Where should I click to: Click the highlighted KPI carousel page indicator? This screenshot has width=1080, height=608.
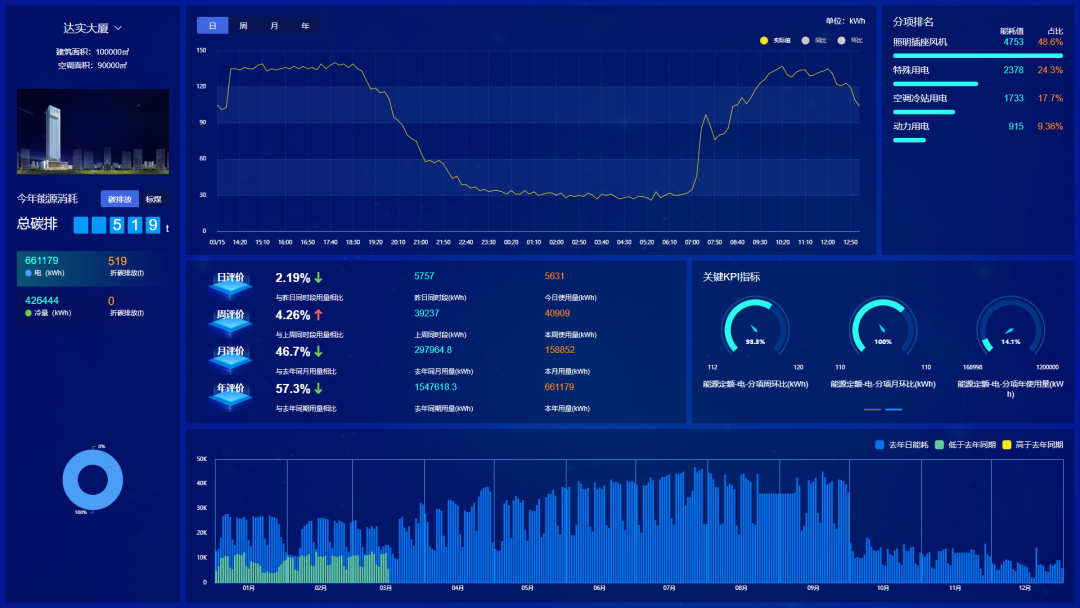point(894,410)
